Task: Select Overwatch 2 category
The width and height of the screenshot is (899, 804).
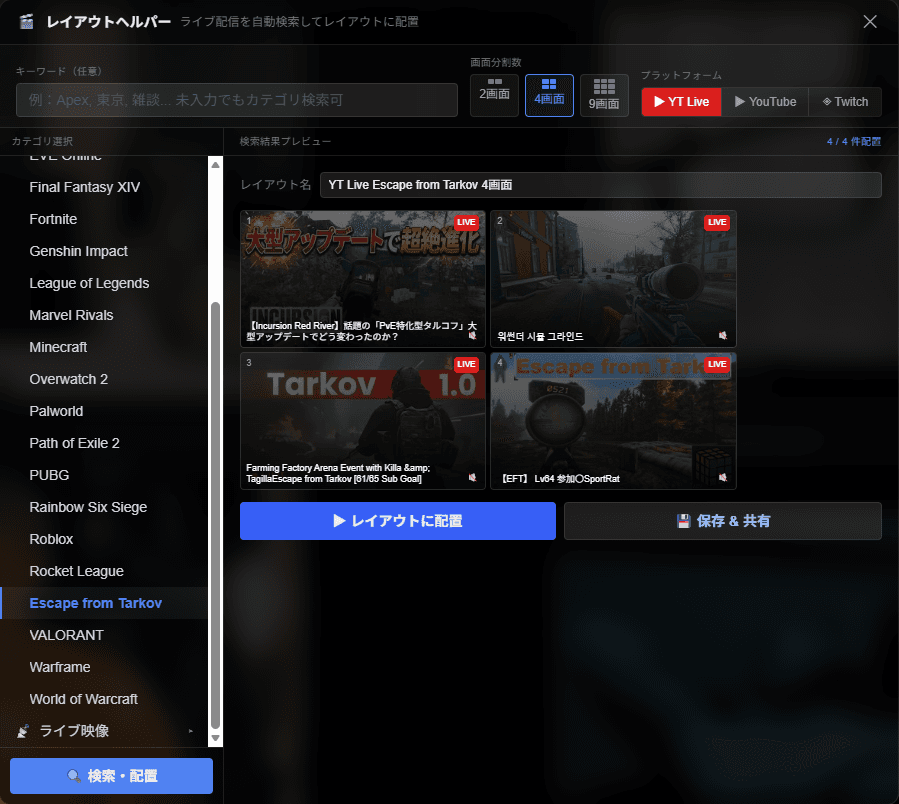Action: (x=104, y=379)
